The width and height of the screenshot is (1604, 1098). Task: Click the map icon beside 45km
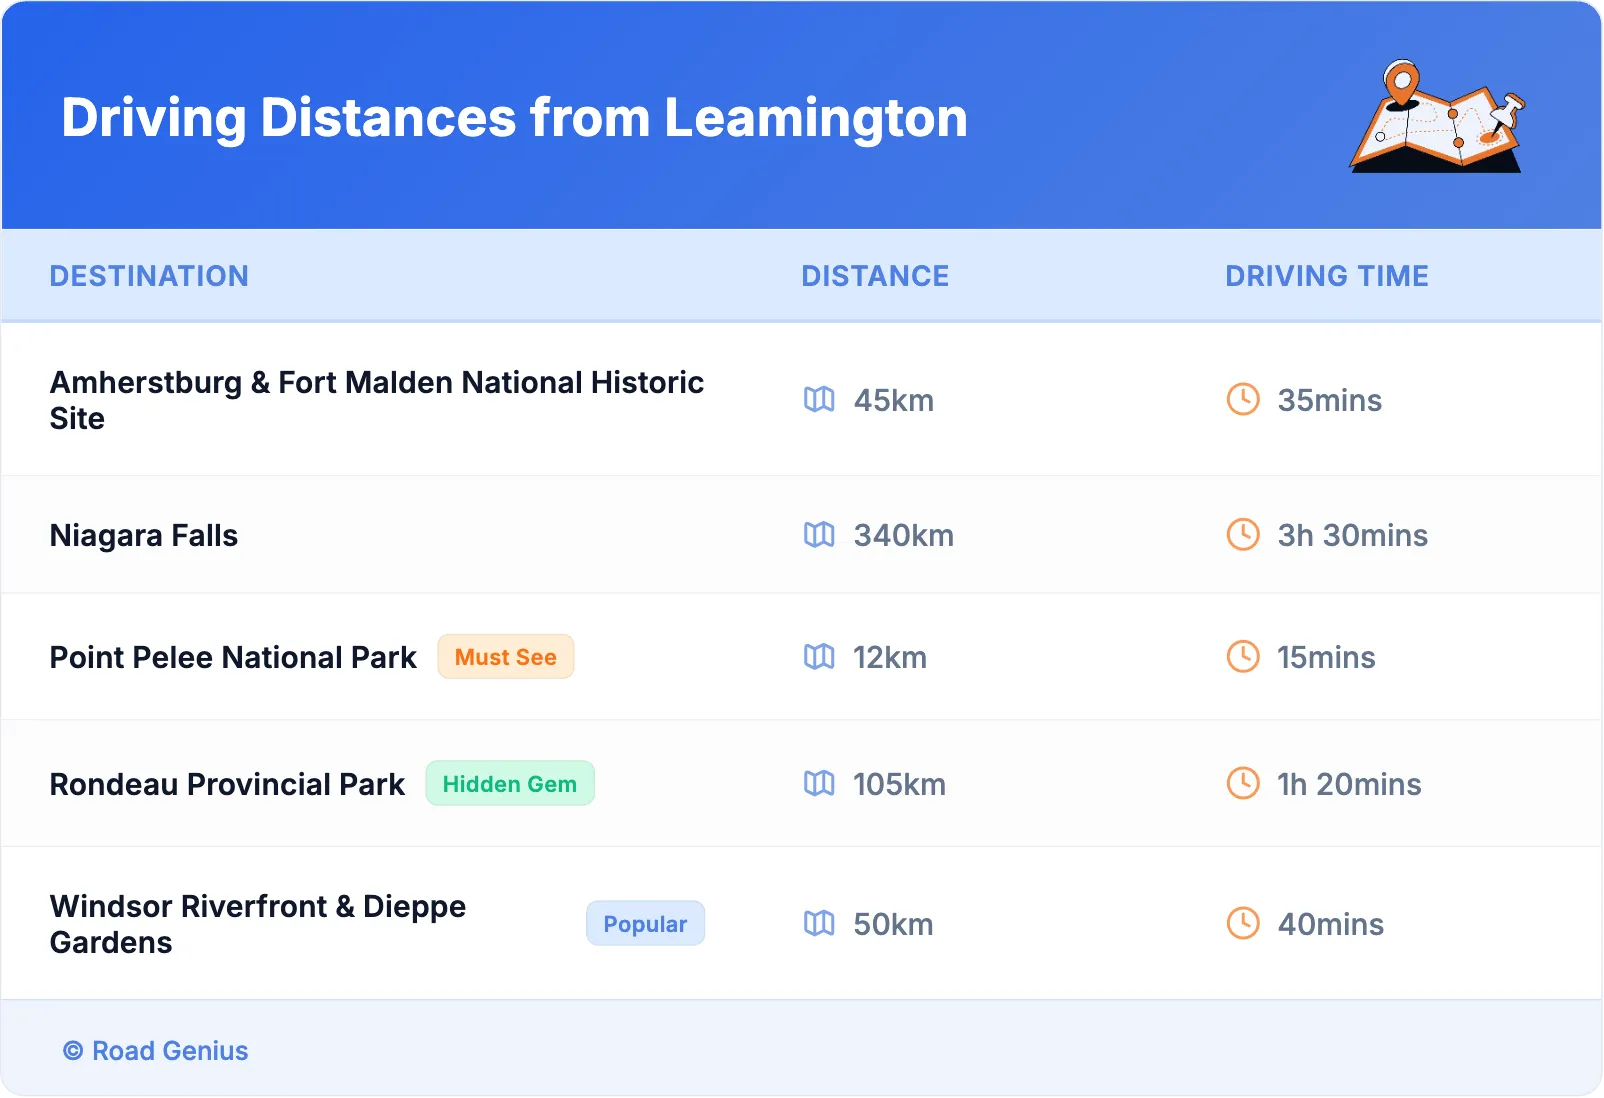click(x=819, y=400)
